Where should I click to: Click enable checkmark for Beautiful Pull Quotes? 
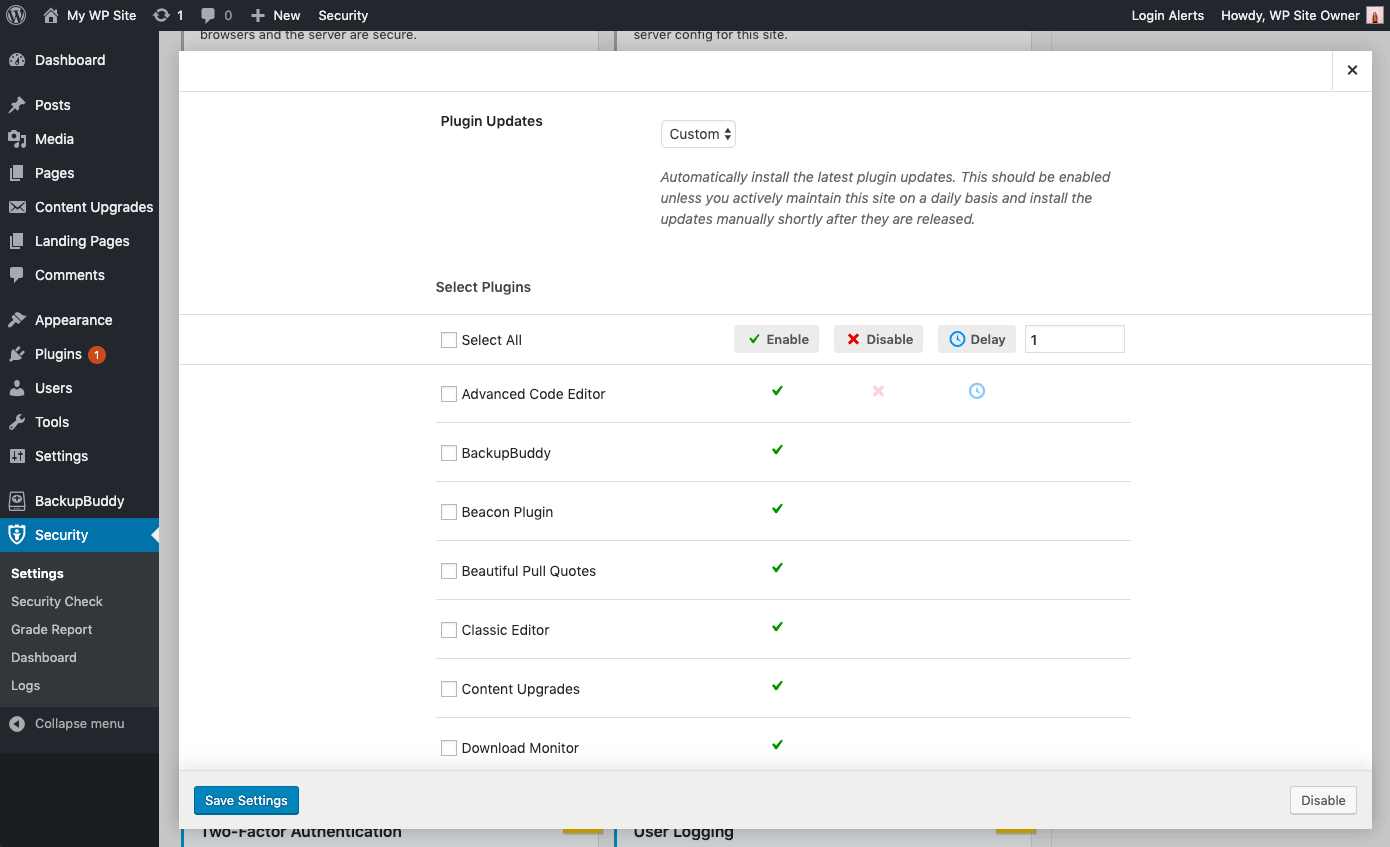pos(777,568)
